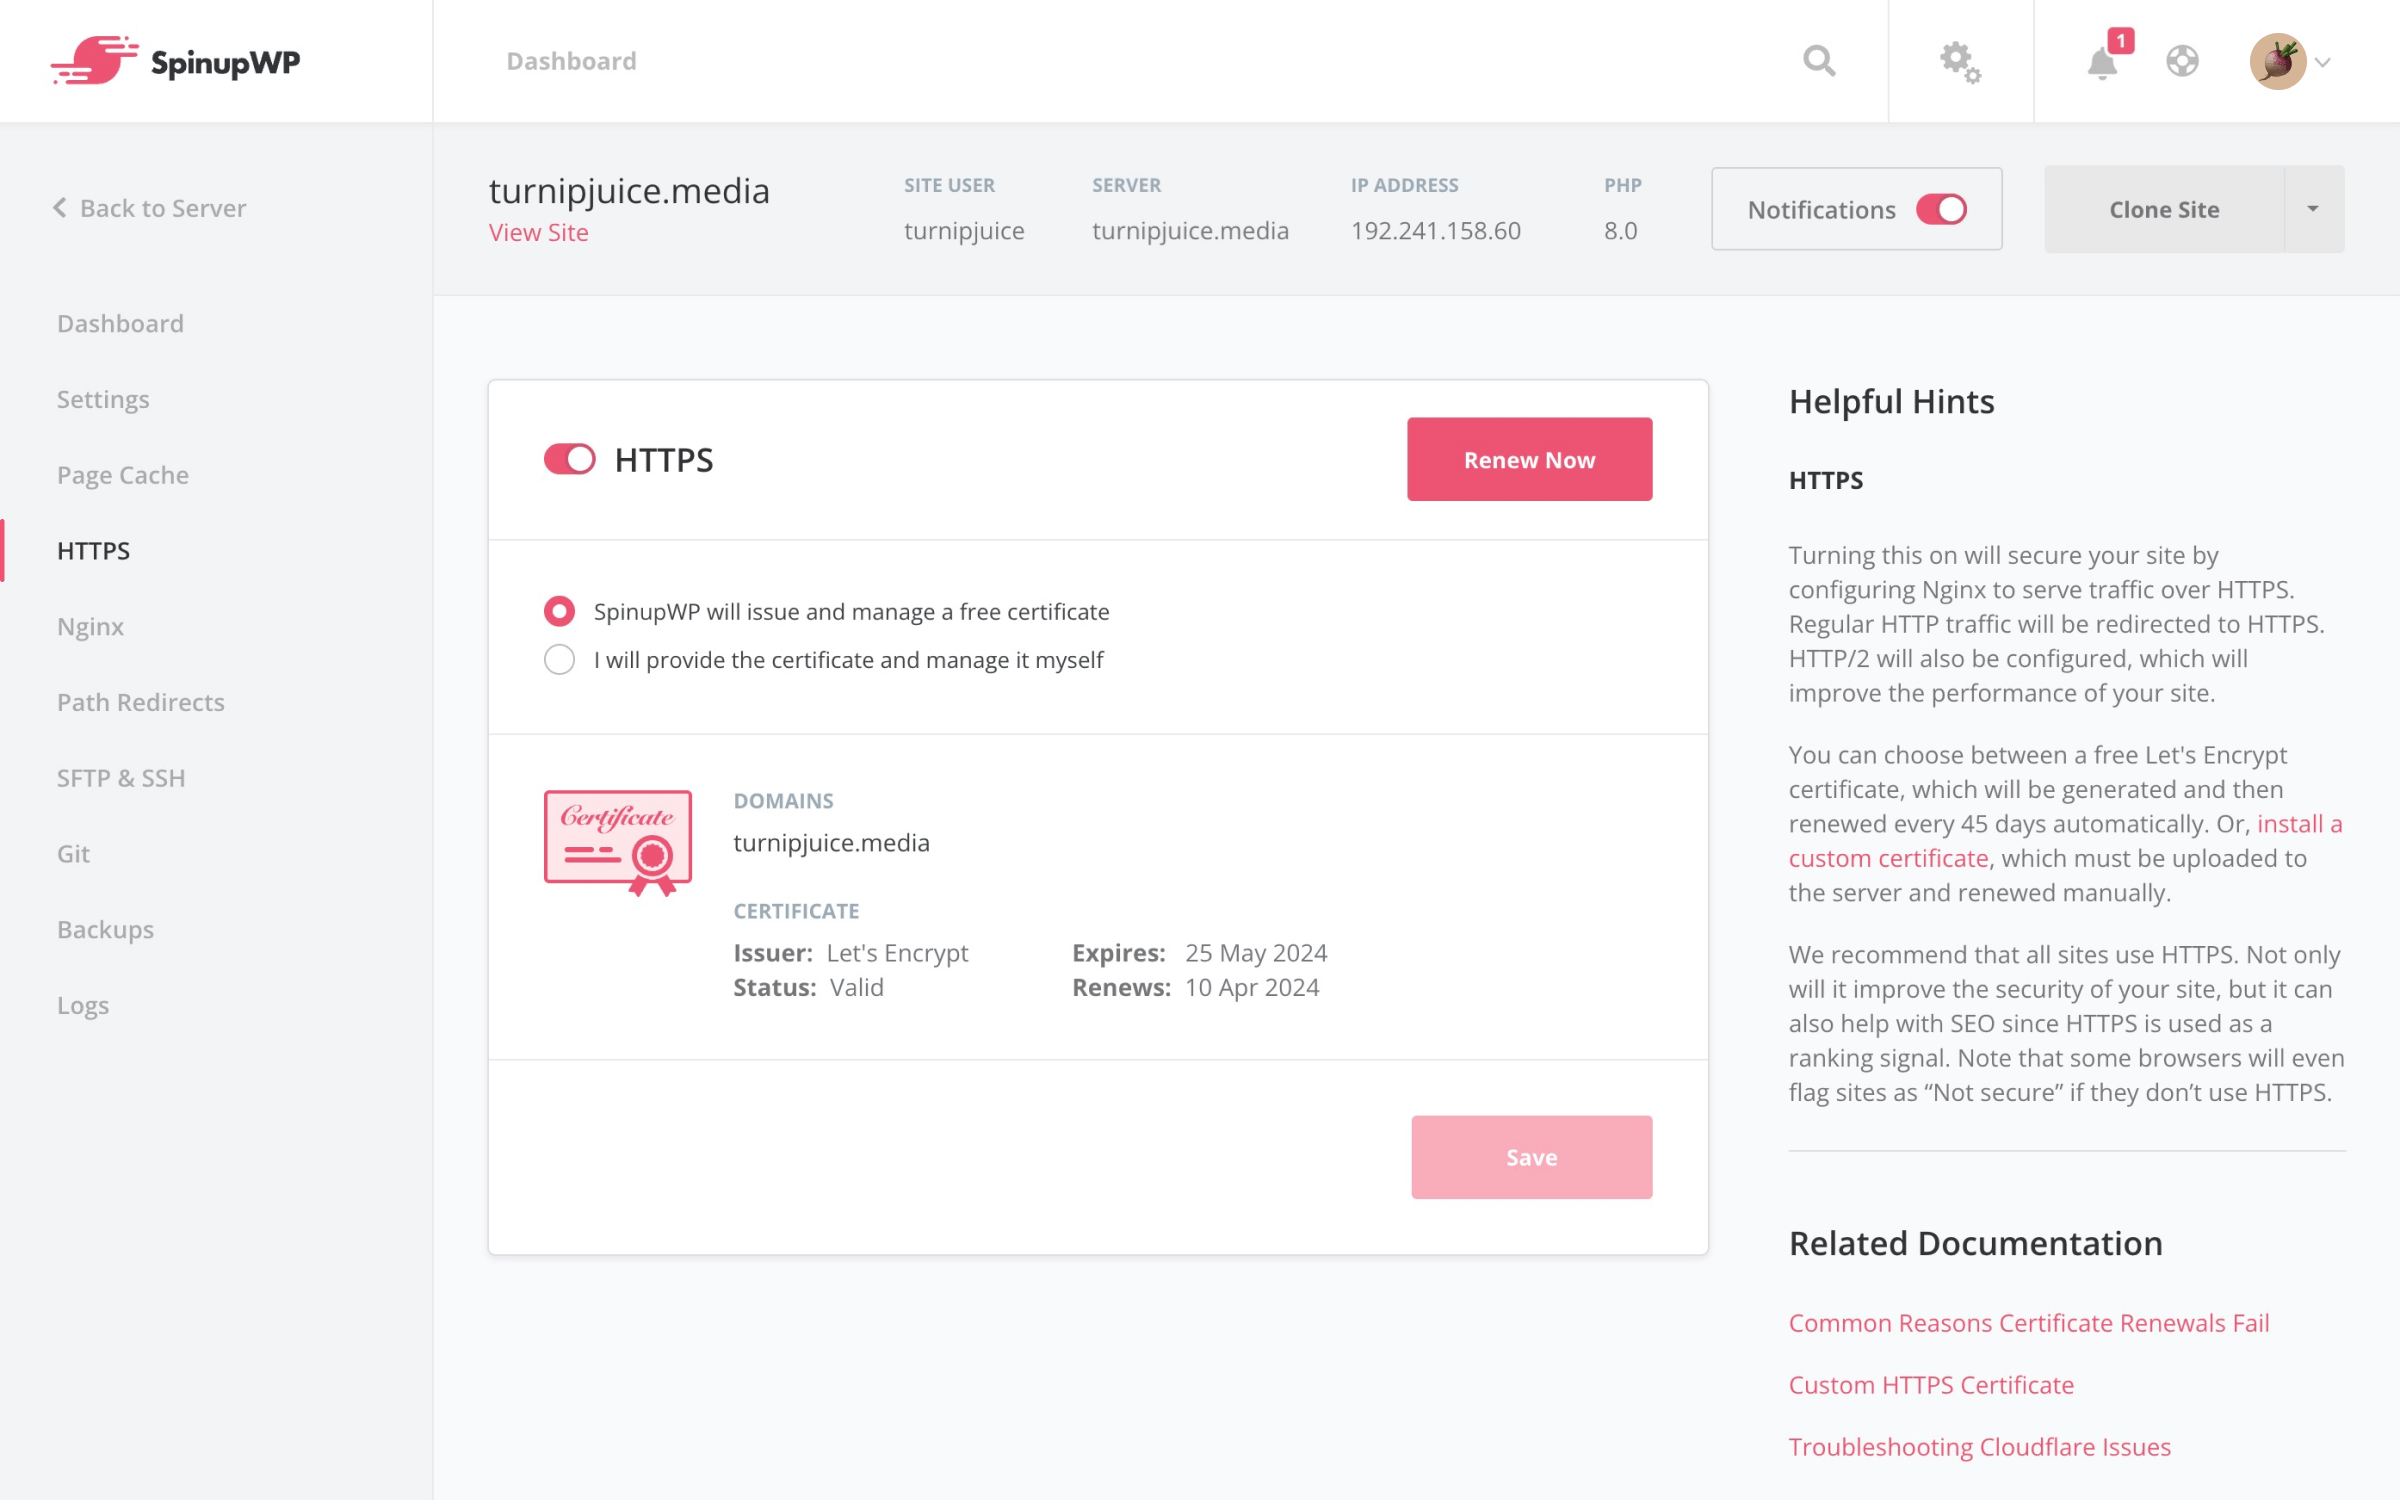Open the Dashboard sidebar item
Image resolution: width=2400 pixels, height=1500 pixels.
(120, 323)
